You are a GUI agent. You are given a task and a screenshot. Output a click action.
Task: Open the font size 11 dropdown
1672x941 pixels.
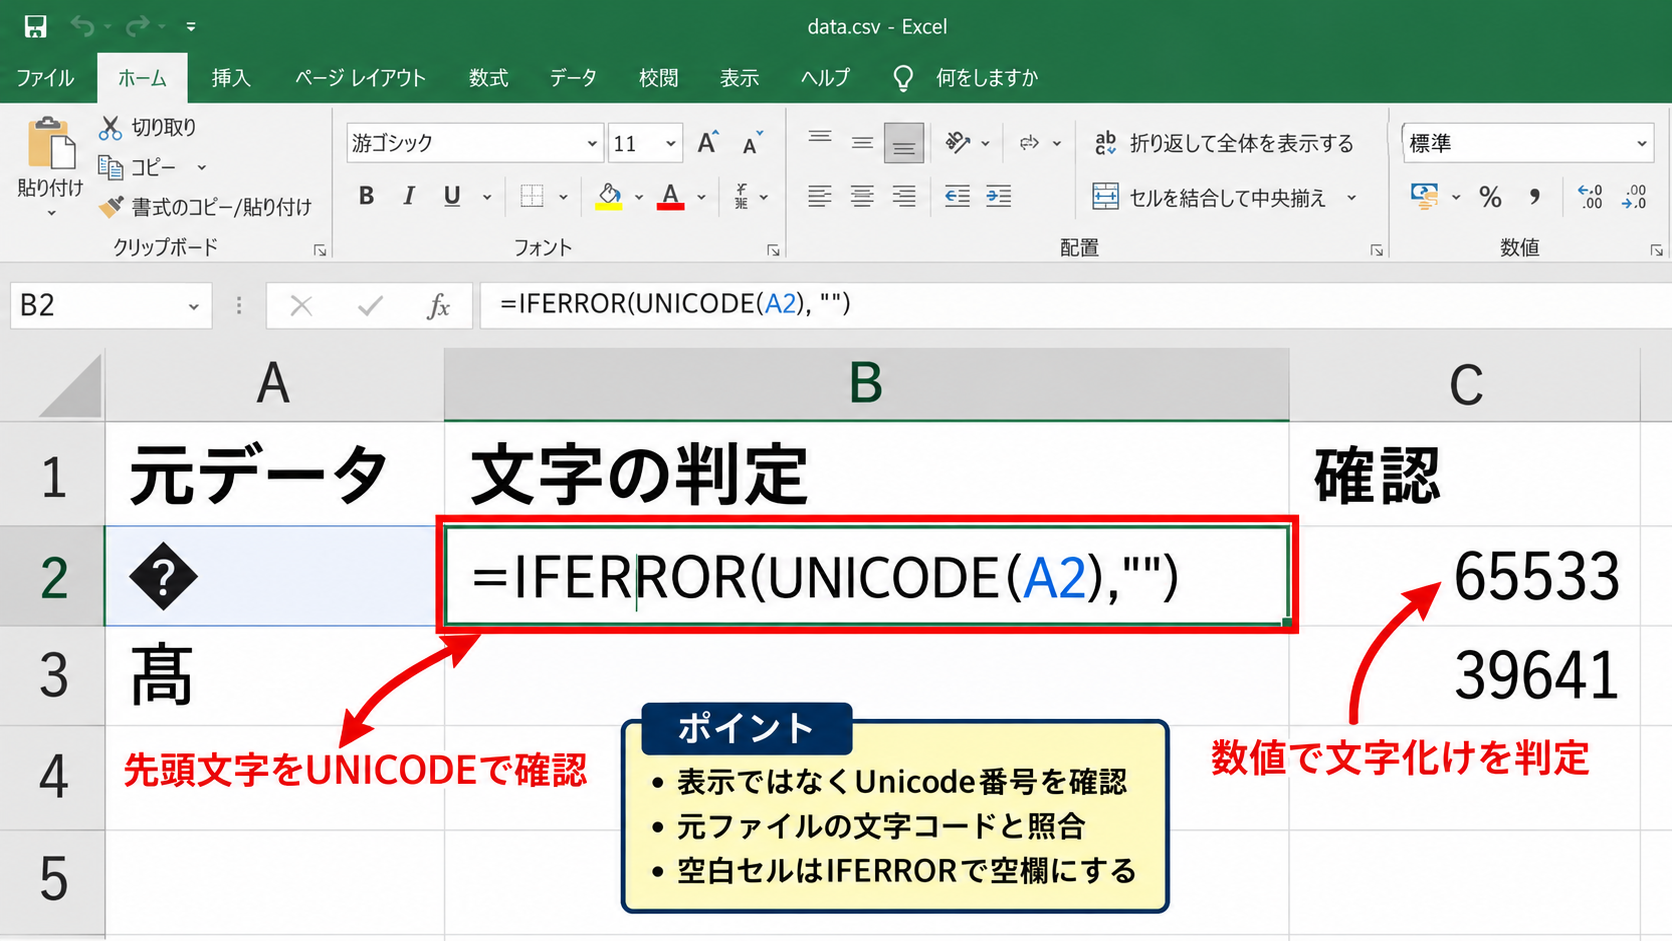pyautogui.click(x=671, y=143)
